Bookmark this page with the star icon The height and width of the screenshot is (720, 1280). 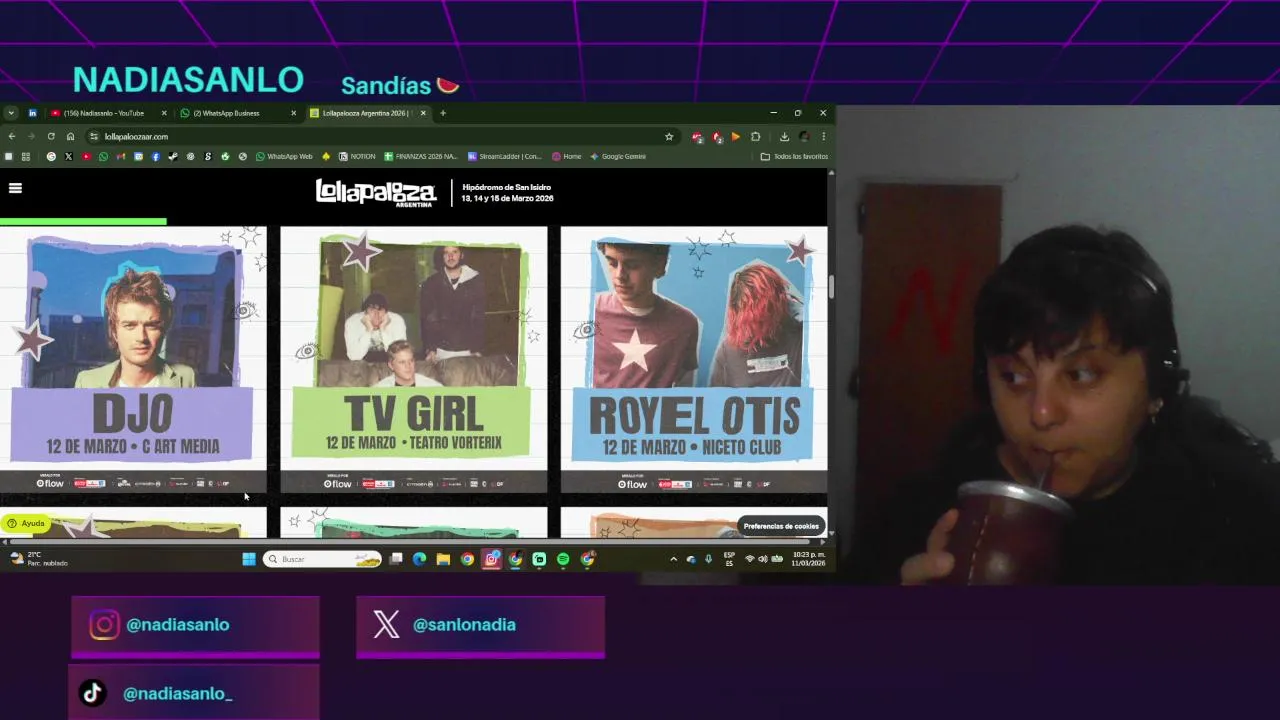tap(669, 136)
